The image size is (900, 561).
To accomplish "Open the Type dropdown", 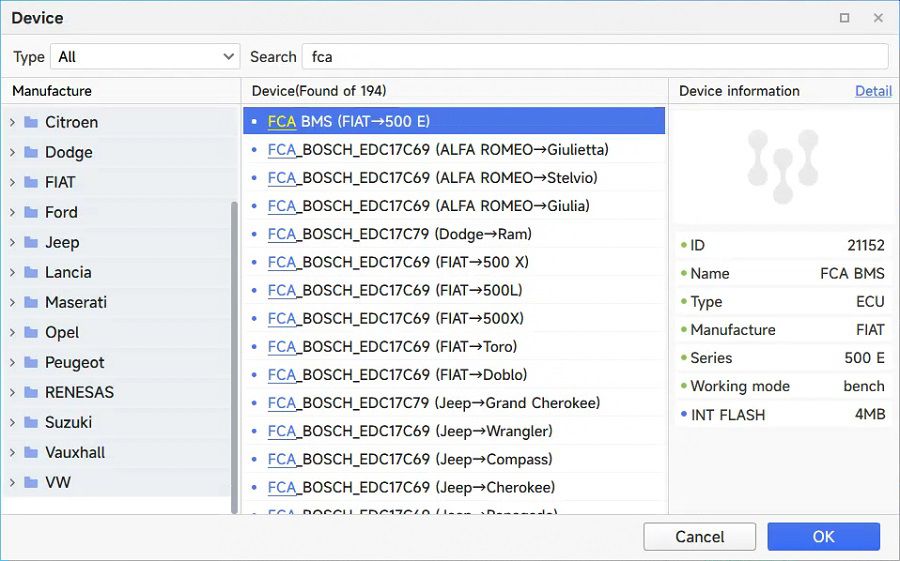I will [x=145, y=57].
